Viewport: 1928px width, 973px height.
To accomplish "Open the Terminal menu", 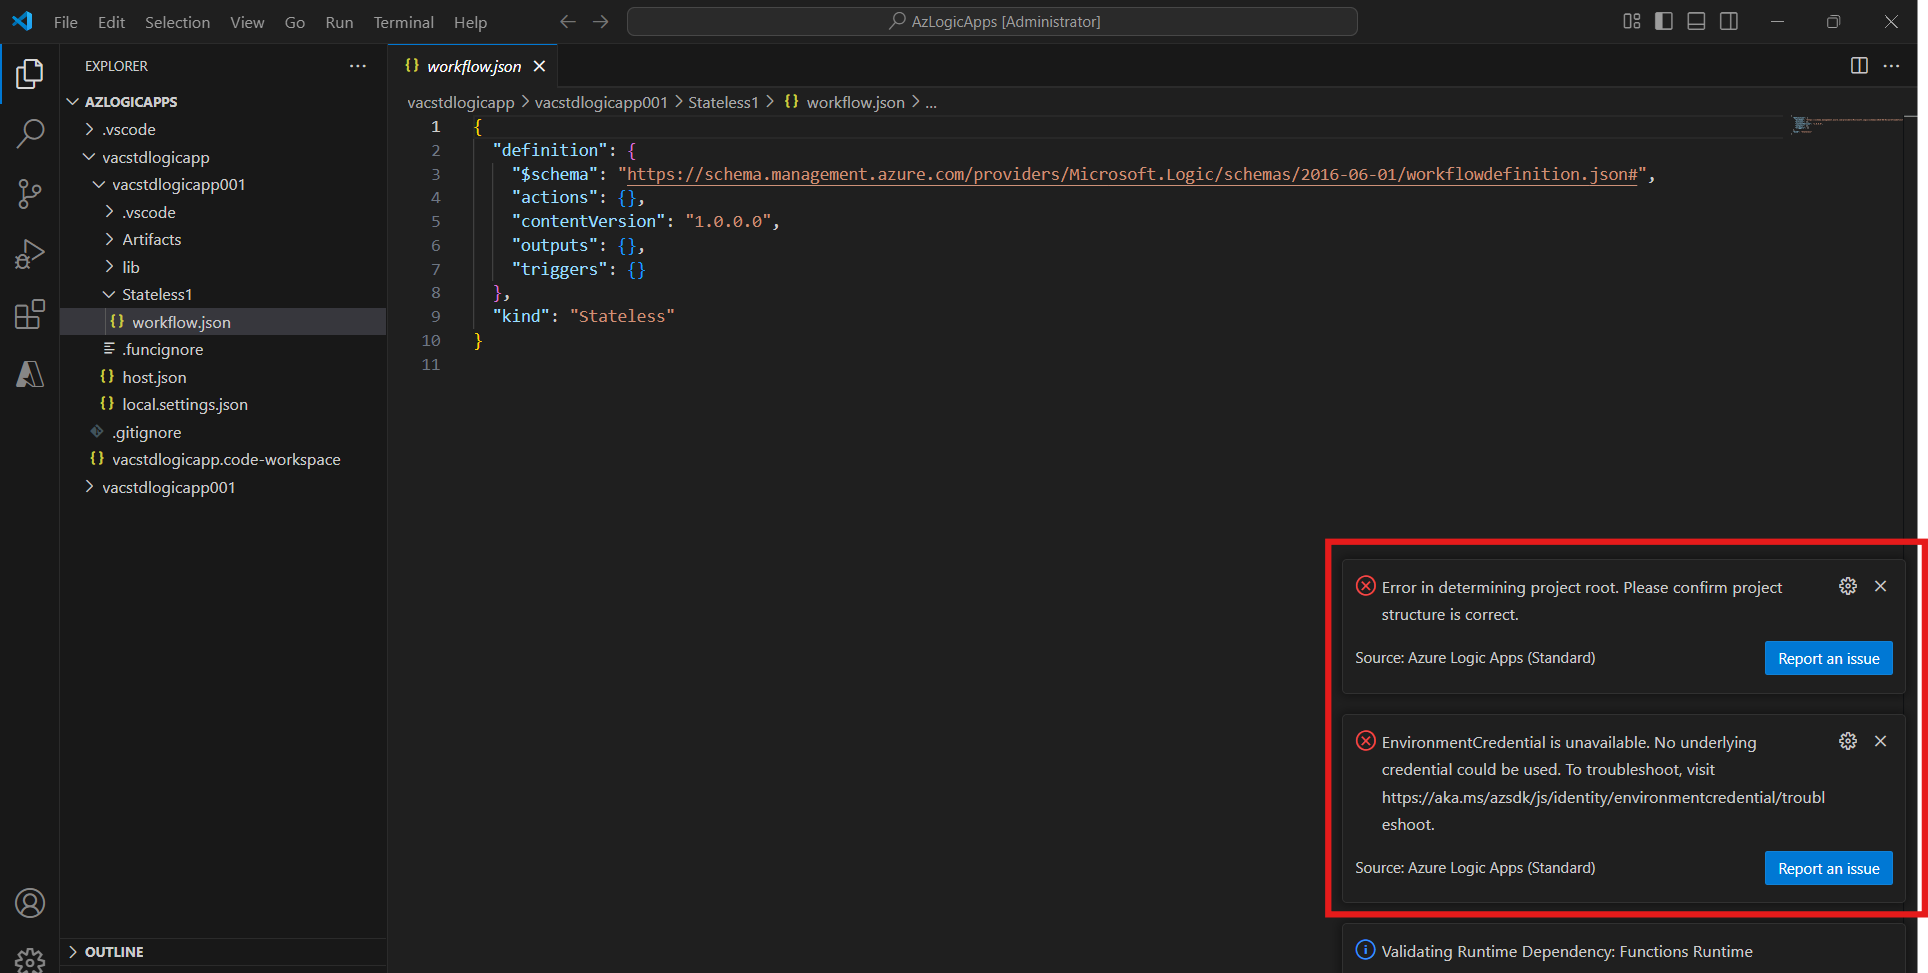I will (x=403, y=22).
